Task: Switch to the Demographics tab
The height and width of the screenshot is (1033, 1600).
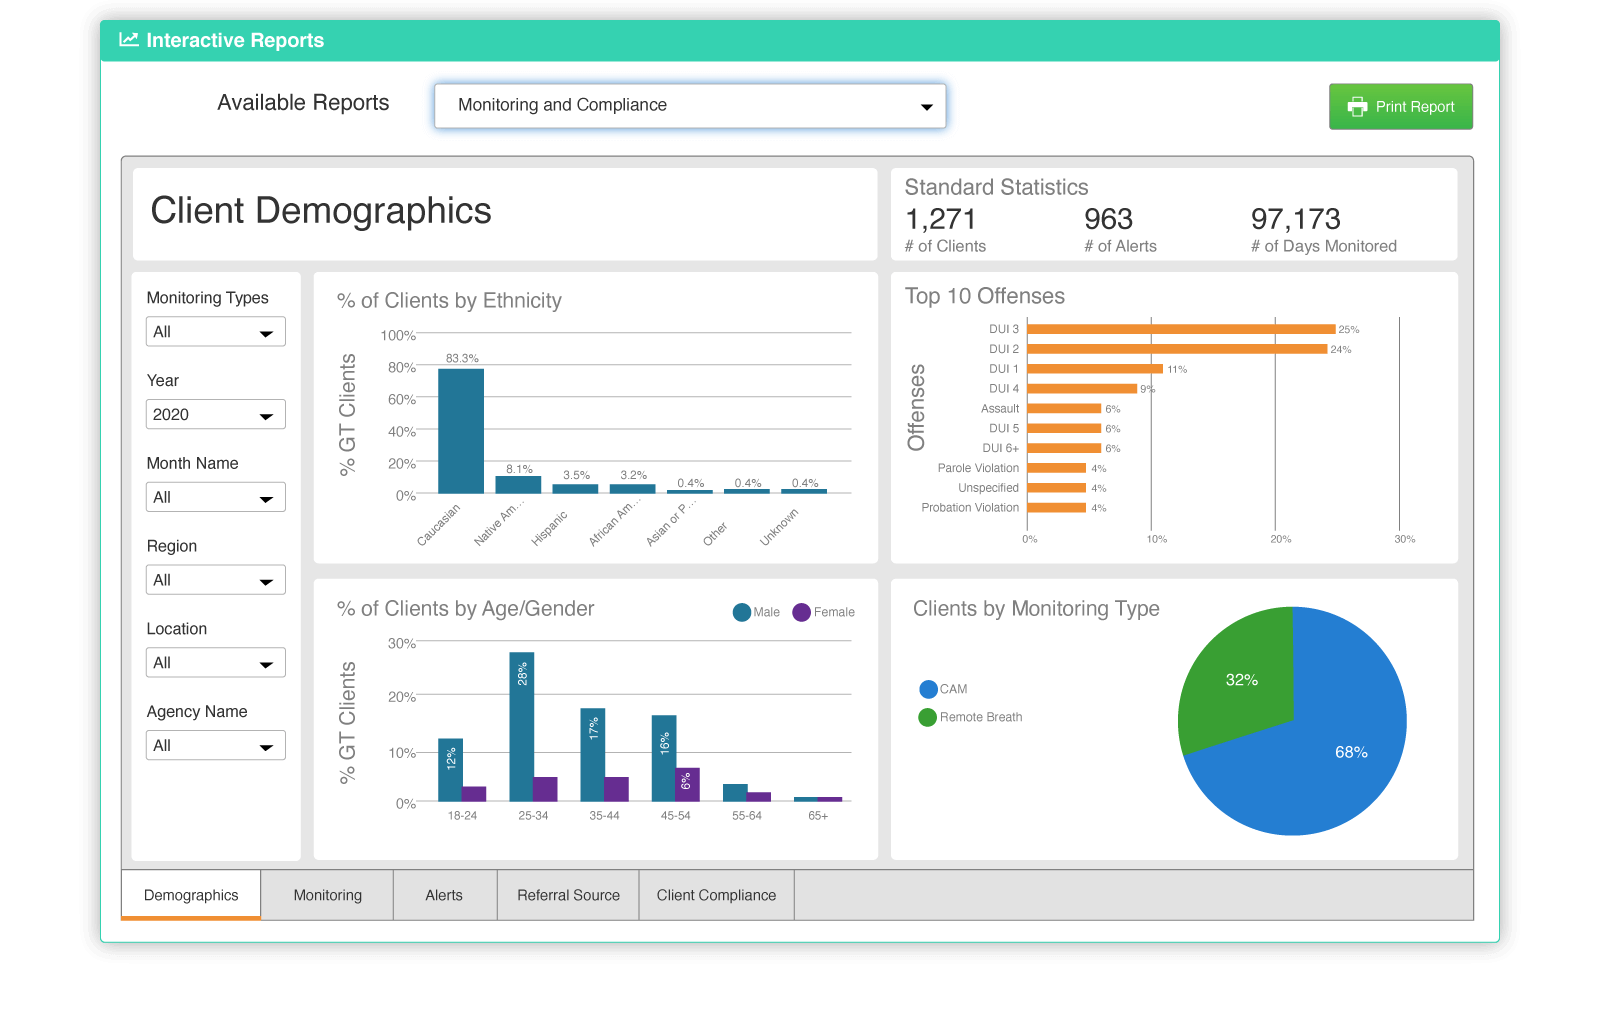Action: click(x=191, y=895)
